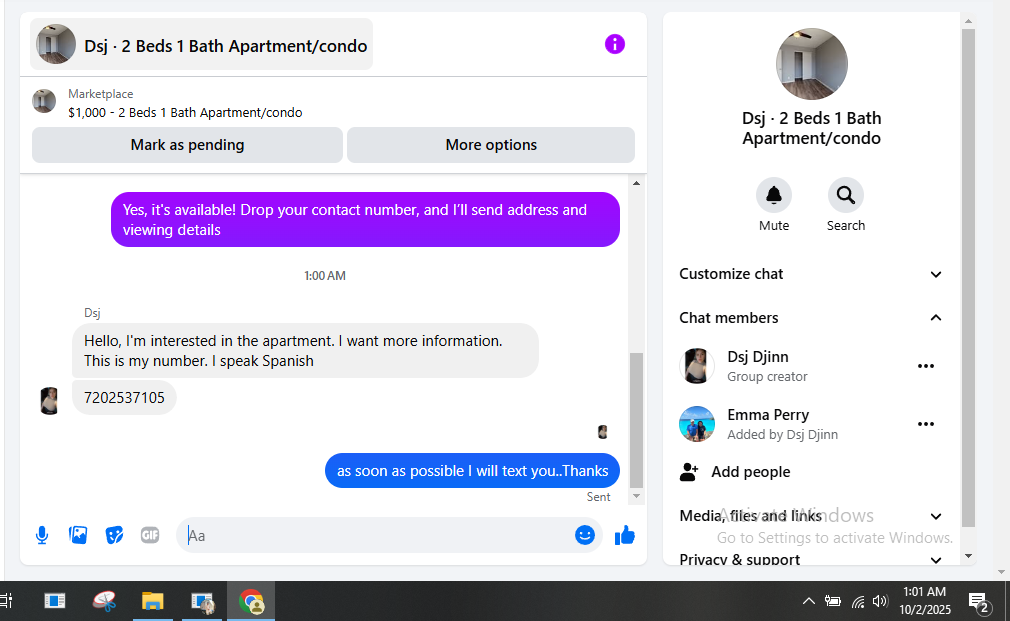Open options menu for Emma Perry

point(926,425)
